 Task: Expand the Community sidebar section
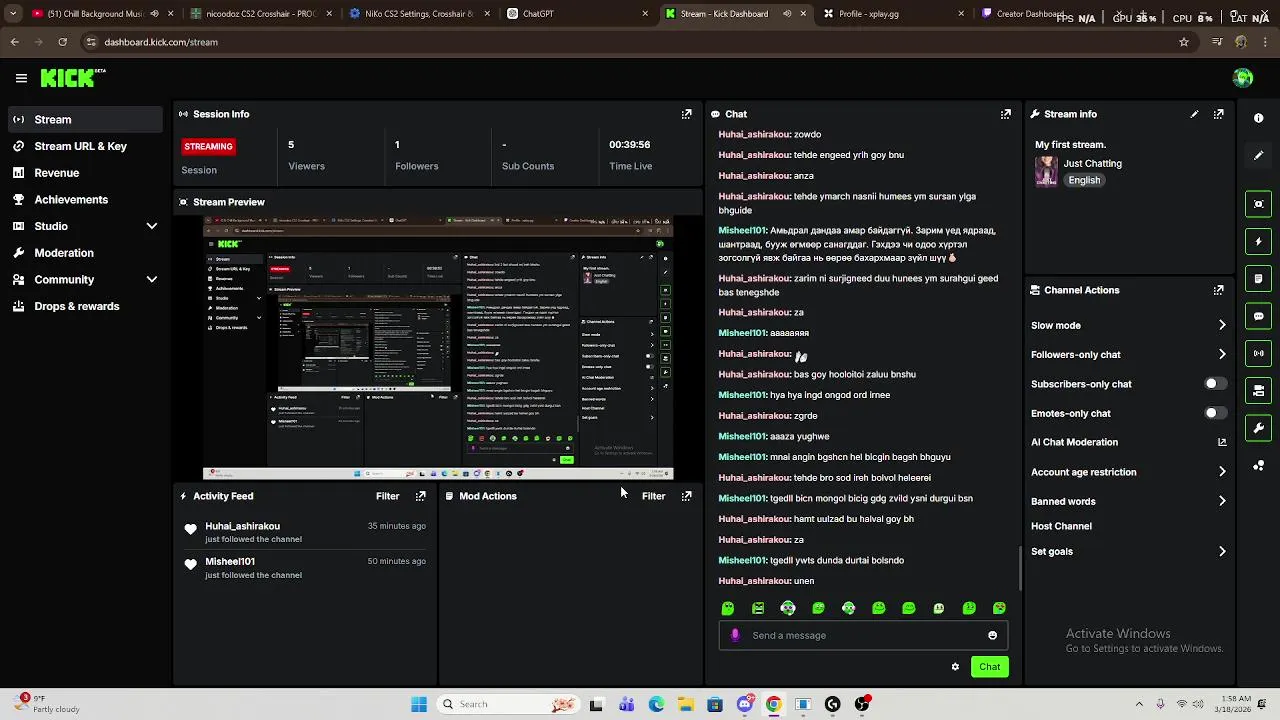point(152,280)
